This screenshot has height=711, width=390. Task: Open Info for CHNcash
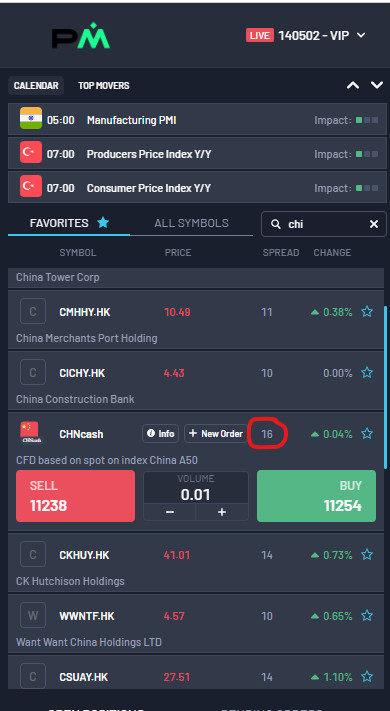(161, 433)
